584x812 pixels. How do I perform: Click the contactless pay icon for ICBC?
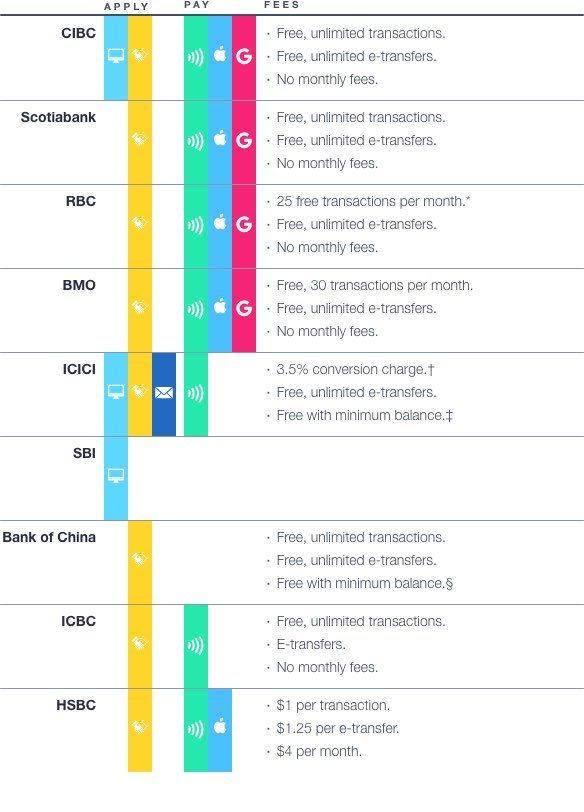[196, 645]
